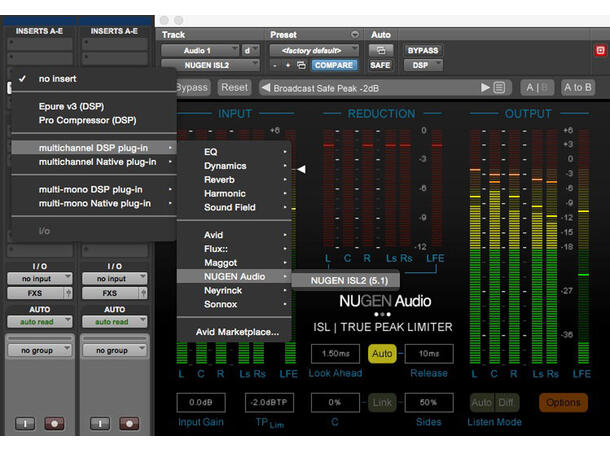Arm second channel red record button
This screenshot has height=450, width=610.
click(129, 423)
